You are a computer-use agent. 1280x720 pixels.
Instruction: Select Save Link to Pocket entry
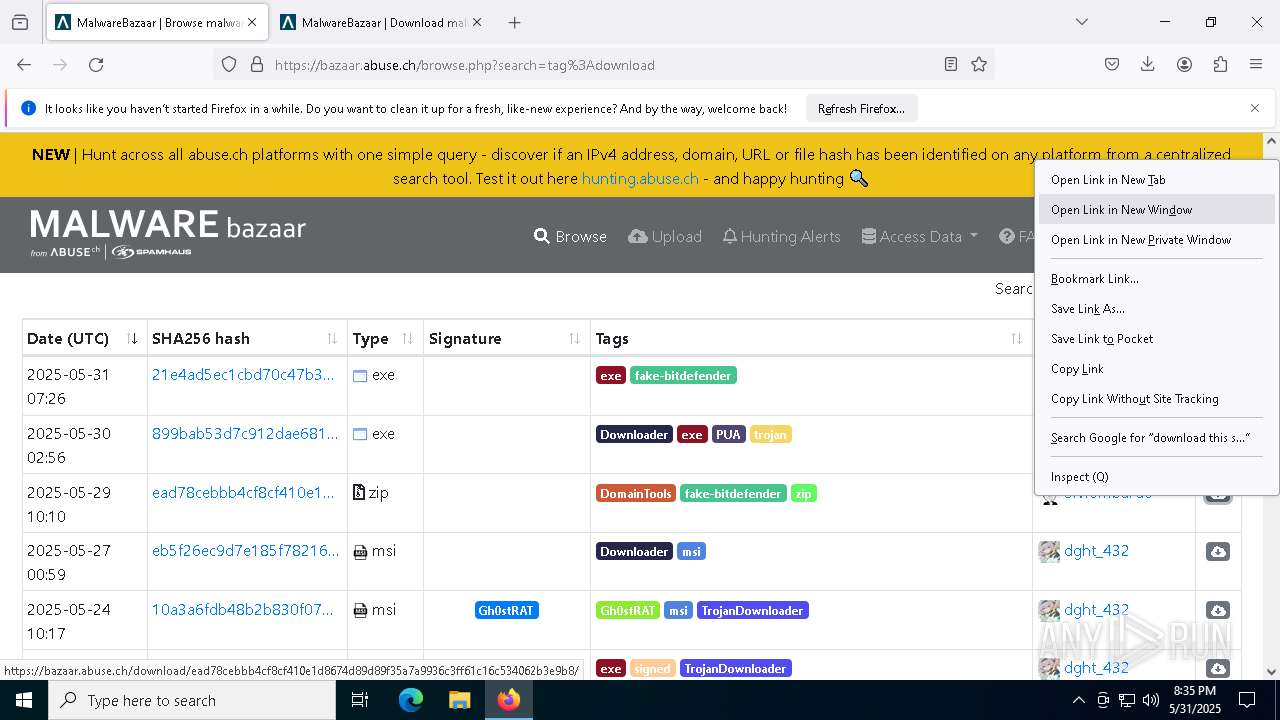pos(1157,339)
